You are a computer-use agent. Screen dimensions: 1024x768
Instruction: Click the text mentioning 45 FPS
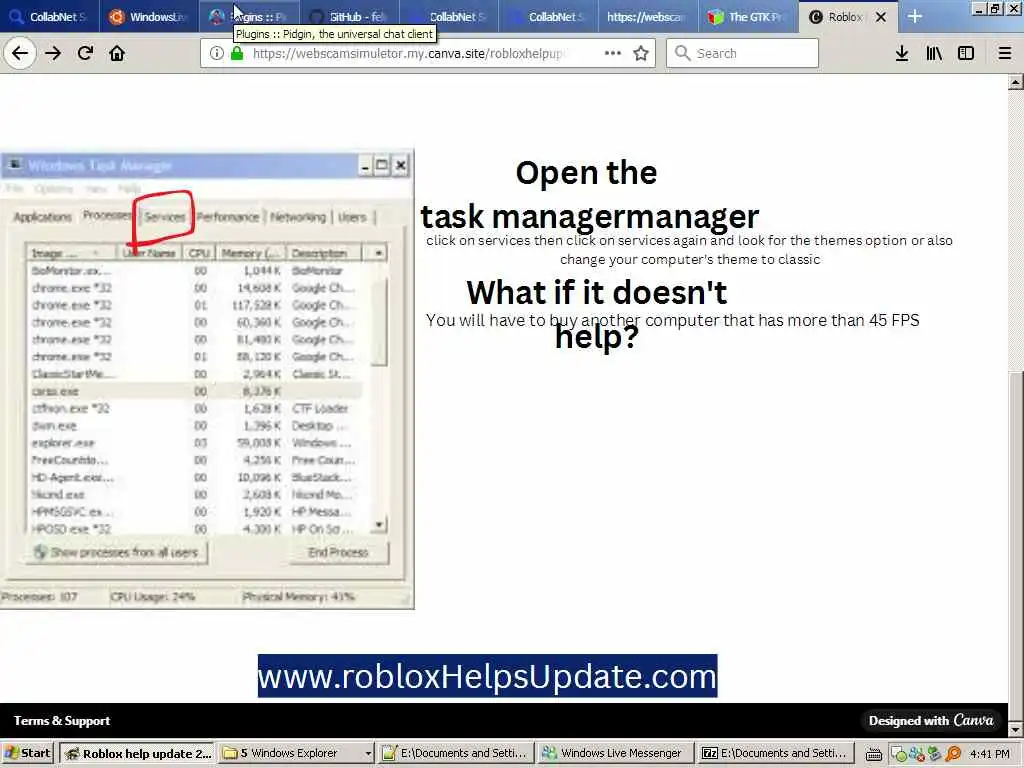[x=673, y=320]
